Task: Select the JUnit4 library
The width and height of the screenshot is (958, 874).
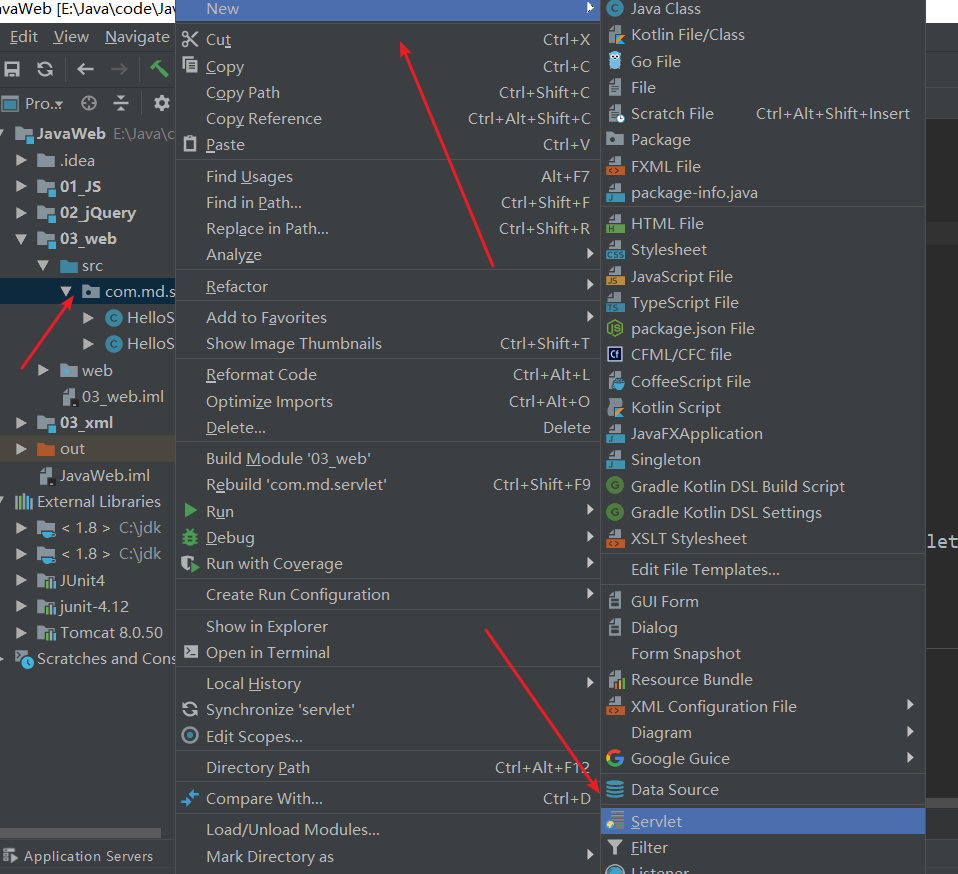Action: click(x=82, y=580)
